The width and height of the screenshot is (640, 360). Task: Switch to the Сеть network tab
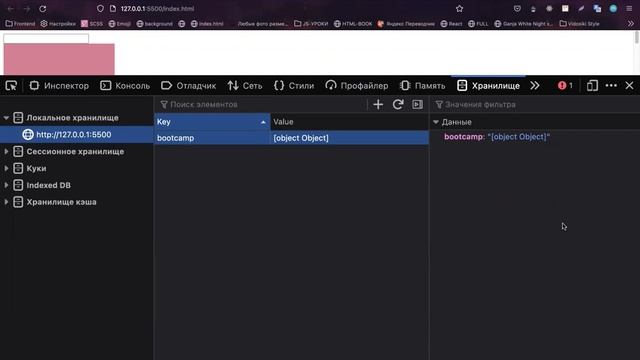(245, 86)
